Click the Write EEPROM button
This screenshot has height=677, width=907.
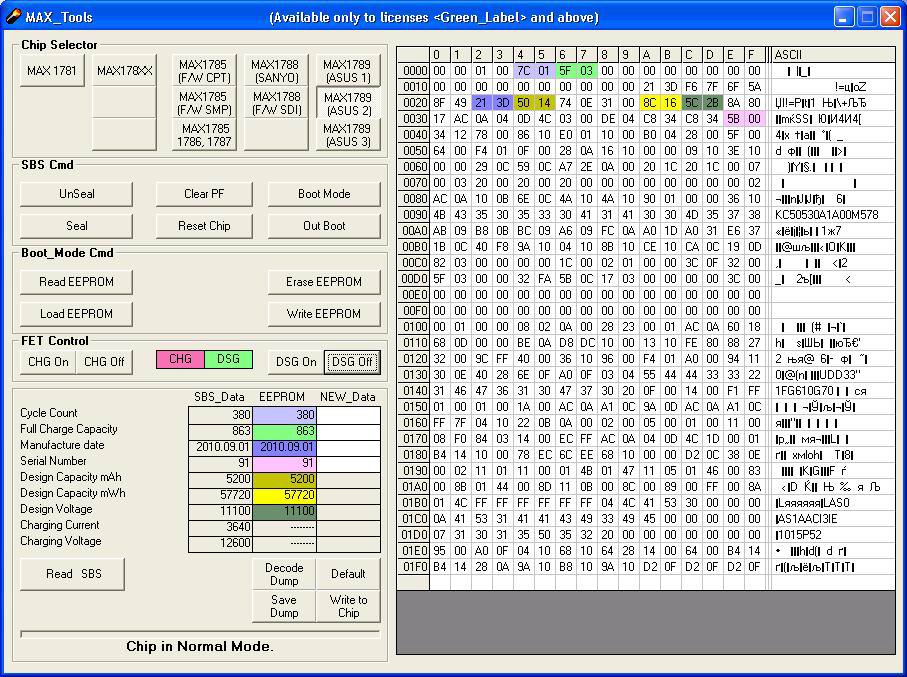pyautogui.click(x=324, y=314)
